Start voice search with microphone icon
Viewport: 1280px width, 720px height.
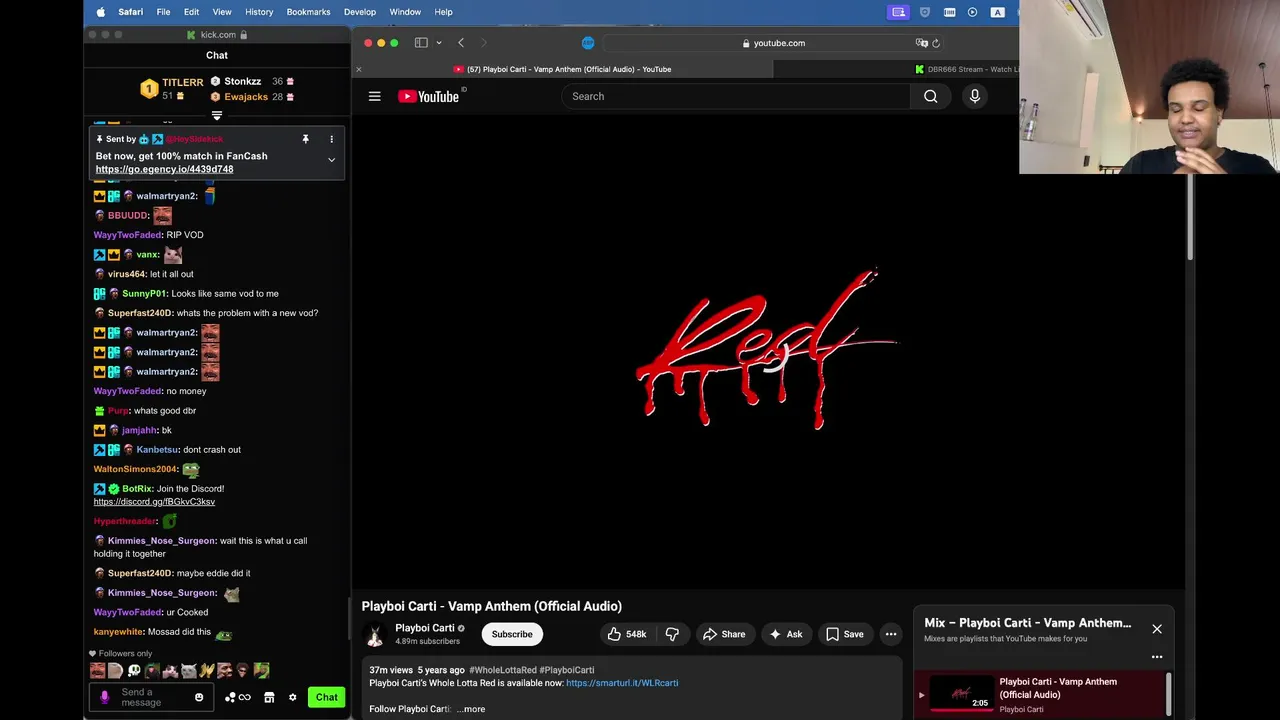pyautogui.click(x=975, y=96)
